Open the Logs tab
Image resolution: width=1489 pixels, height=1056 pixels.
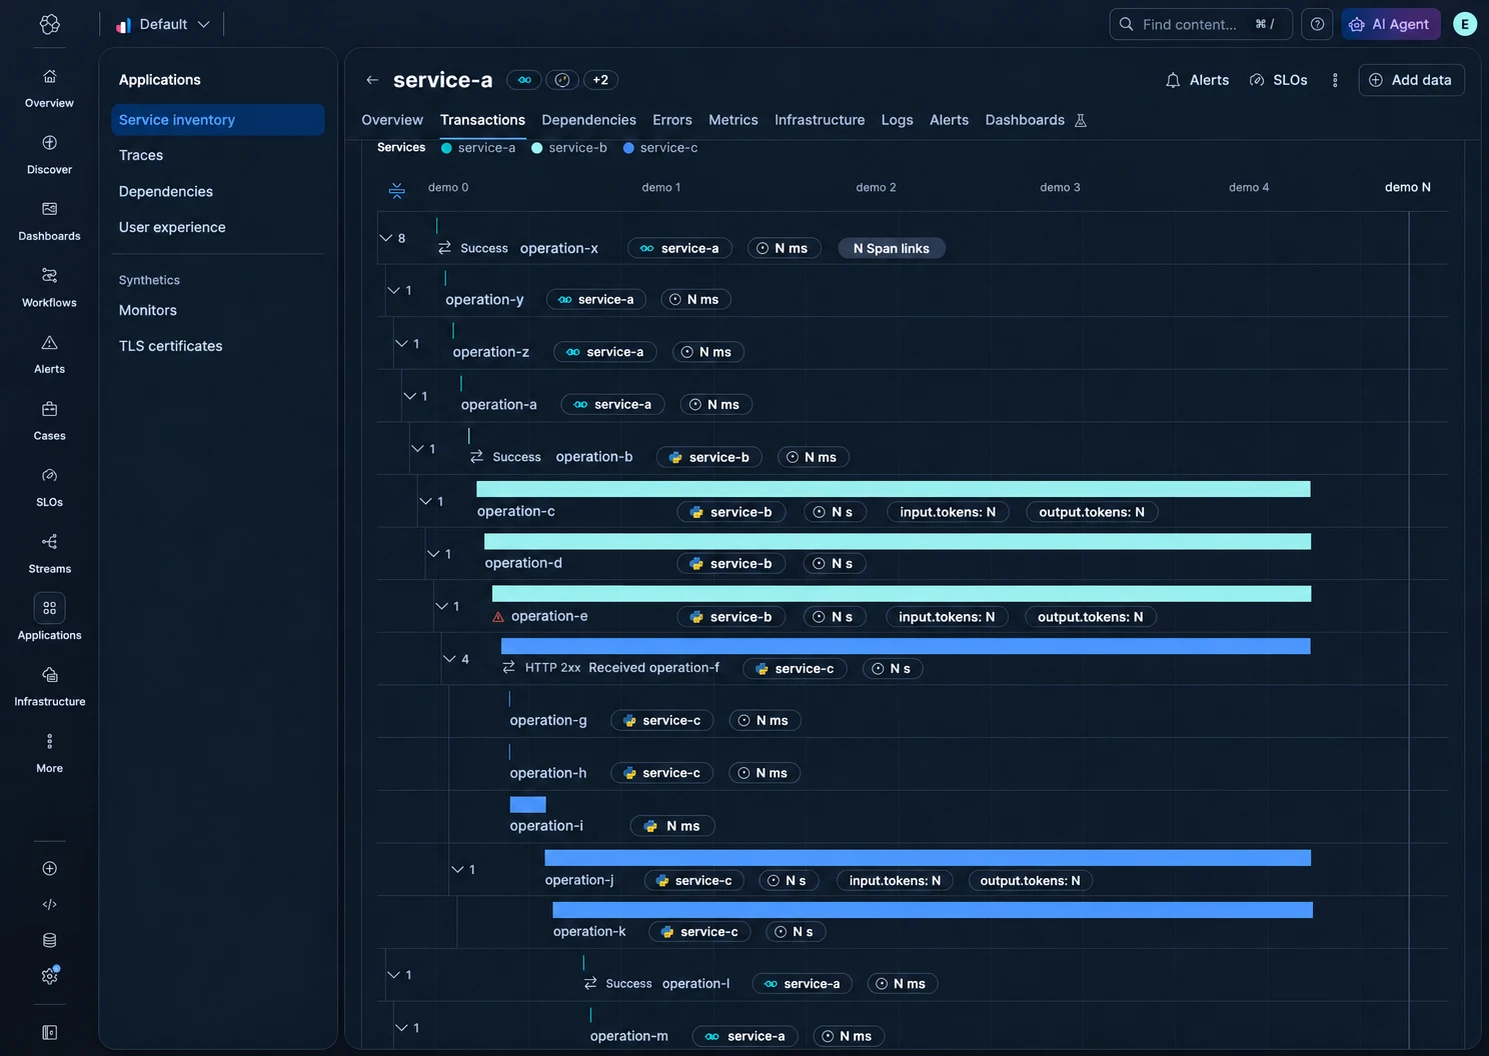point(897,120)
